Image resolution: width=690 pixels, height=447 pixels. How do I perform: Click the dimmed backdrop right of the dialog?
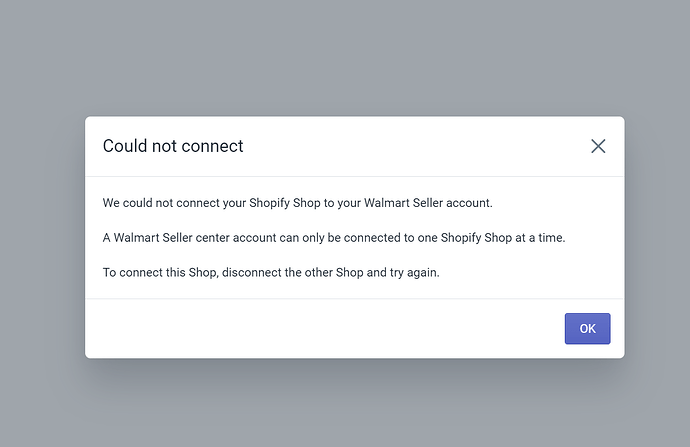[x=657, y=238]
